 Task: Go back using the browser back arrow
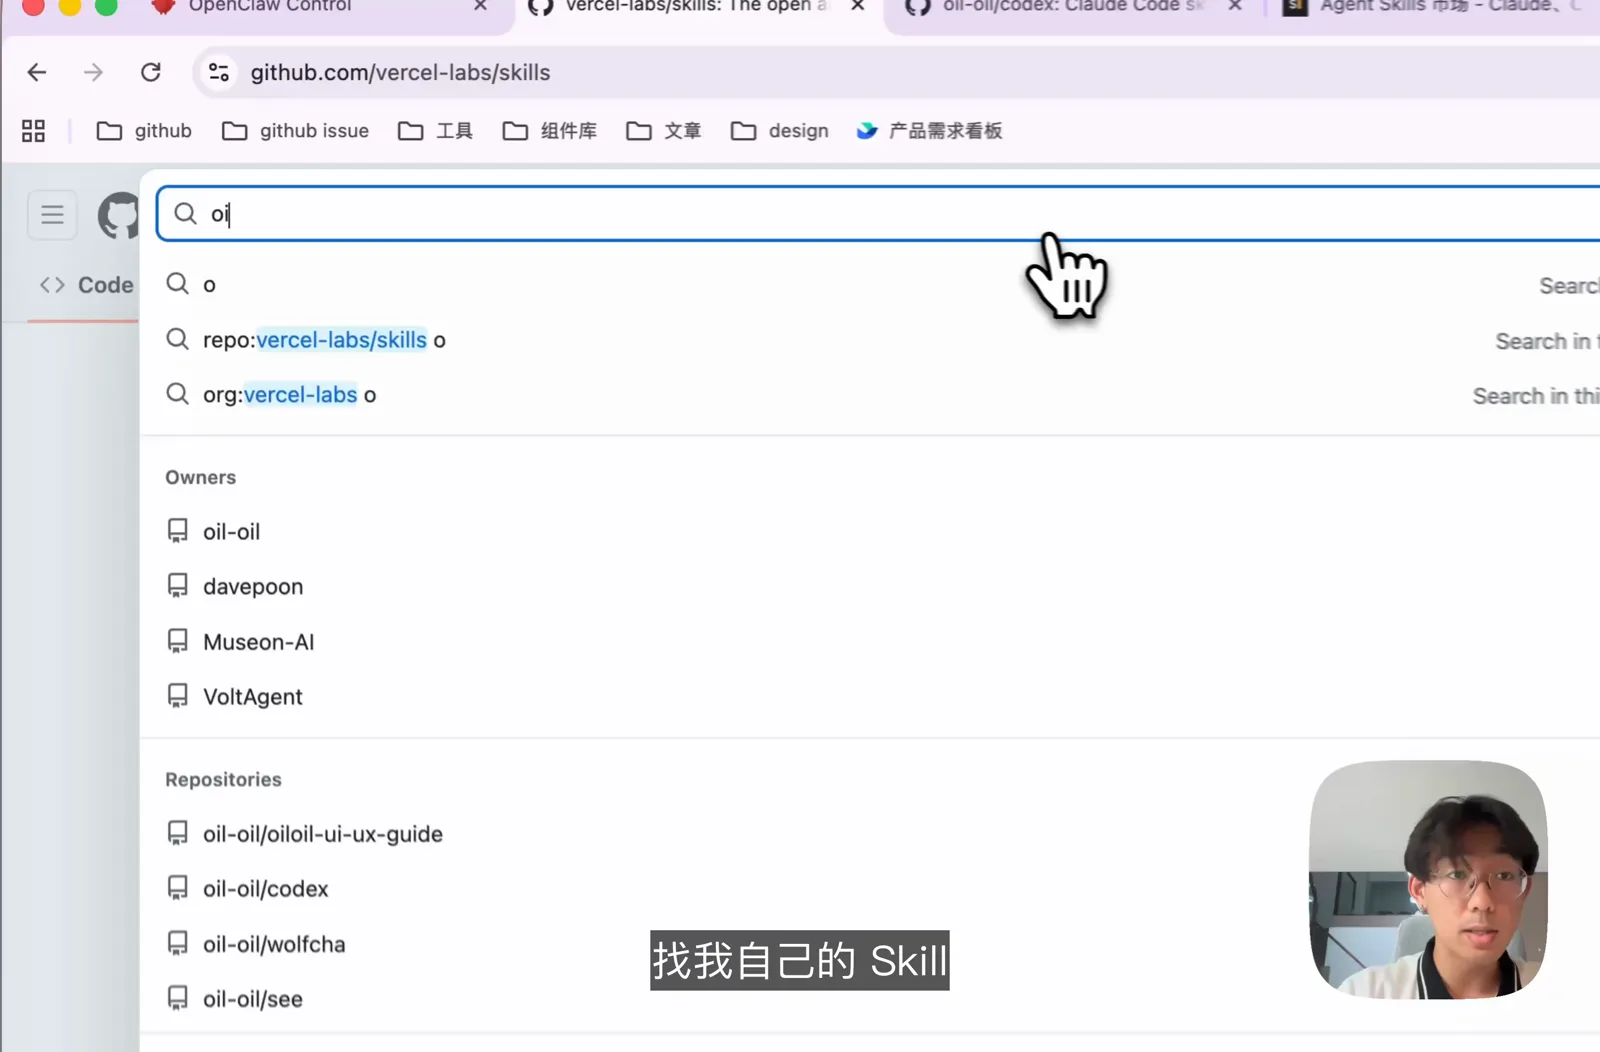tap(37, 72)
